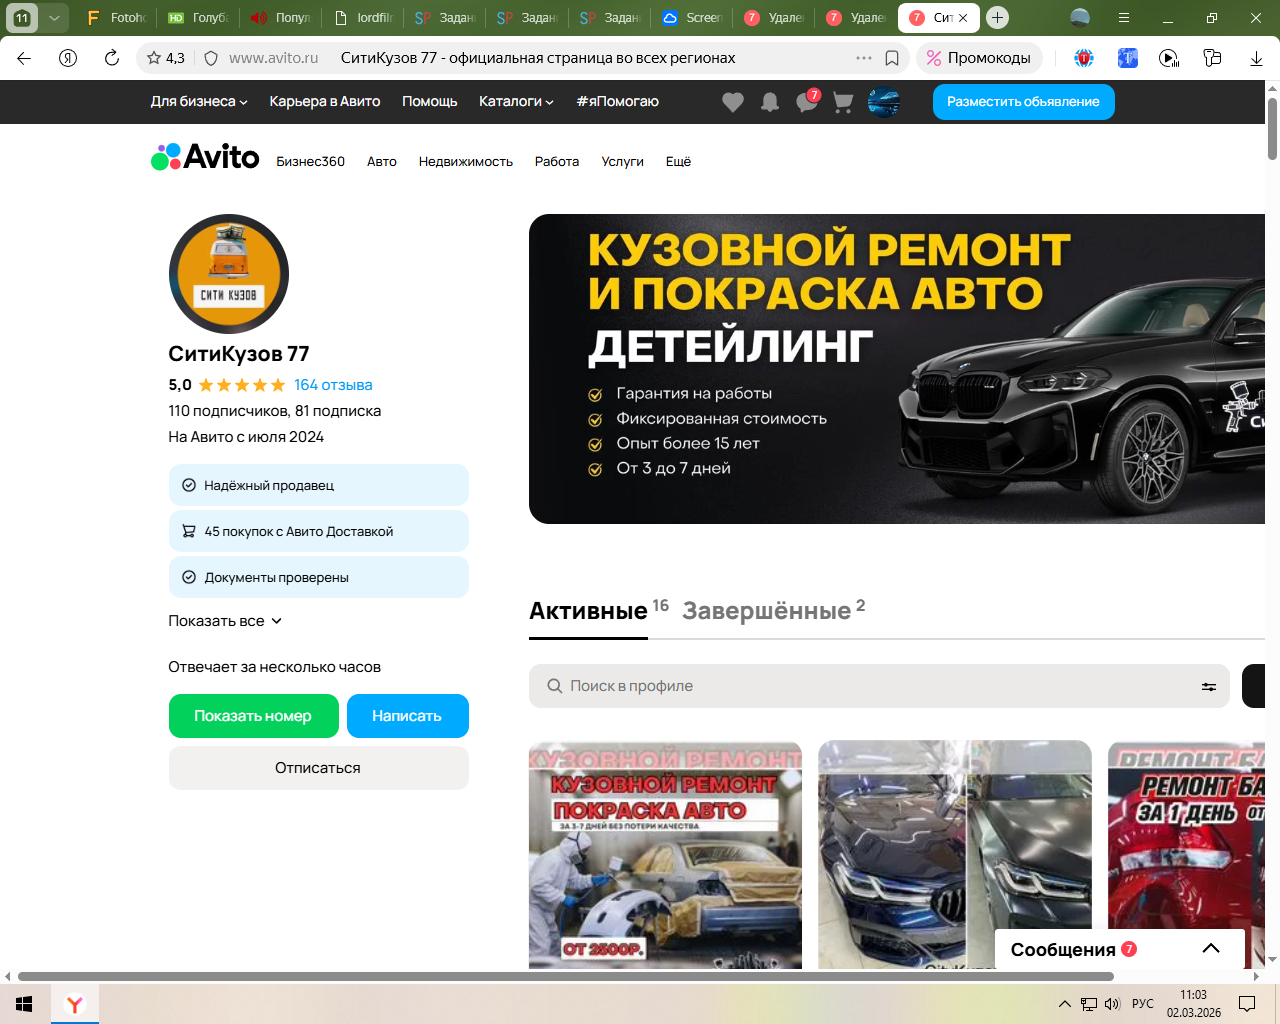Show hidden system tray icons

1064,1004
